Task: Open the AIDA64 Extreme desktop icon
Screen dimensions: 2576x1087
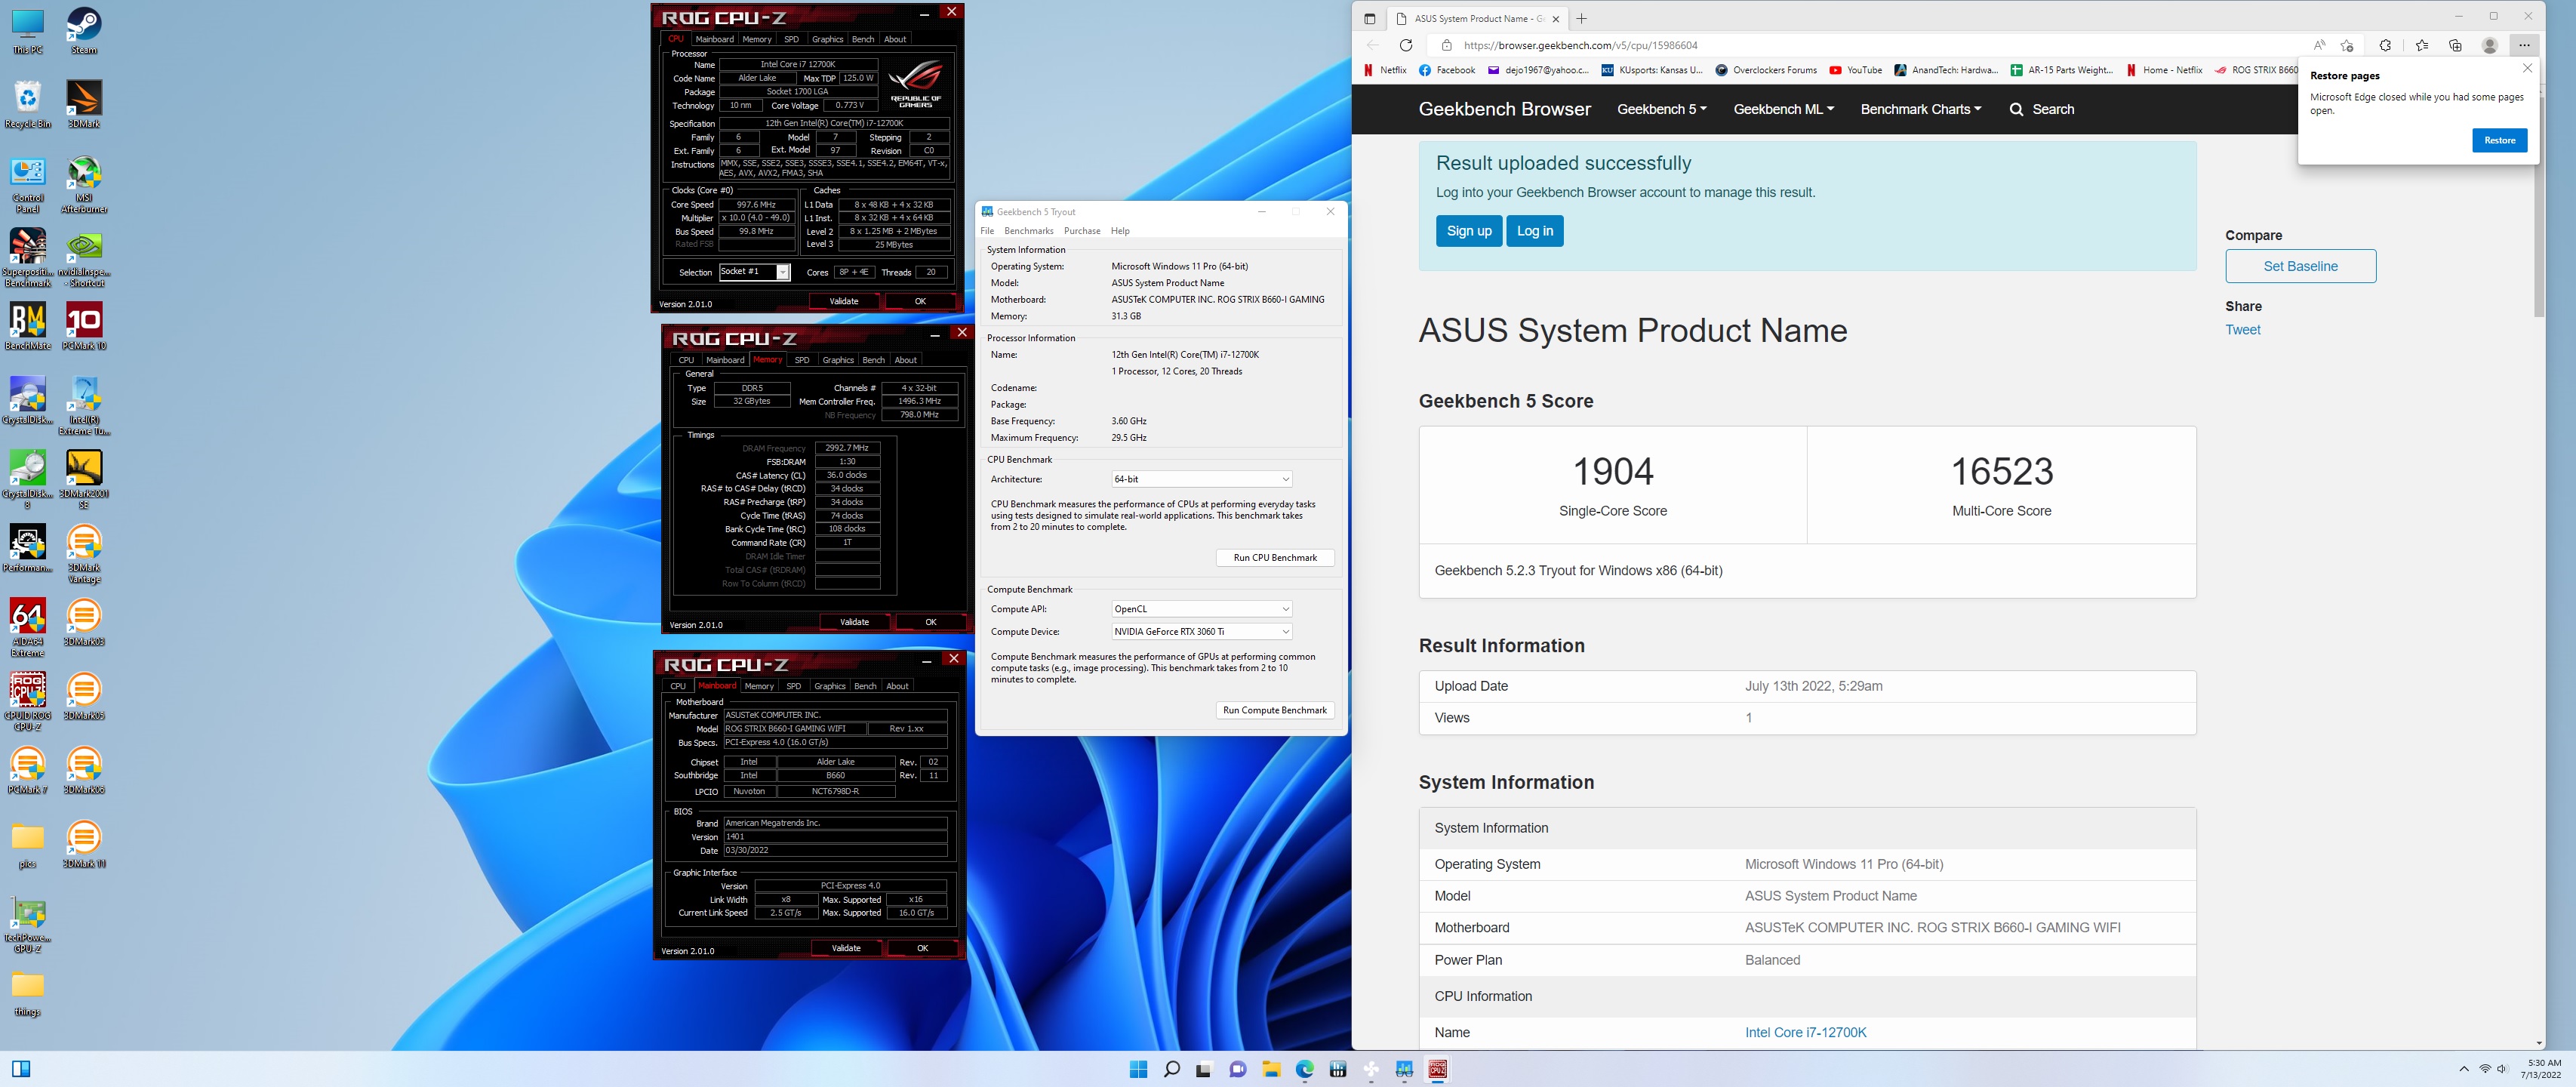Action: (x=28, y=627)
